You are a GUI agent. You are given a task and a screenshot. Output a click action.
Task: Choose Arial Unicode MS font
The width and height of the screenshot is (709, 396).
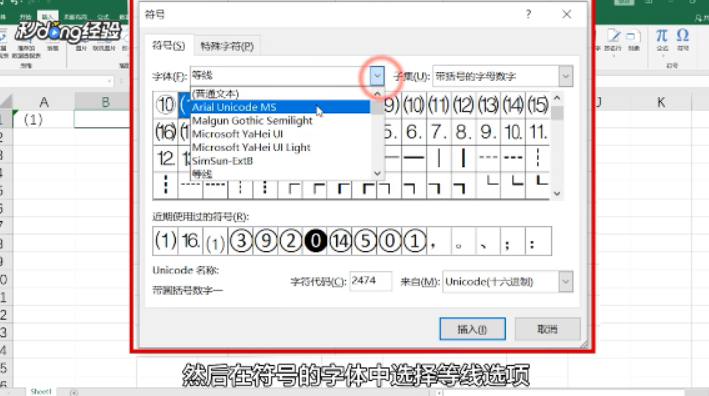tap(280, 107)
